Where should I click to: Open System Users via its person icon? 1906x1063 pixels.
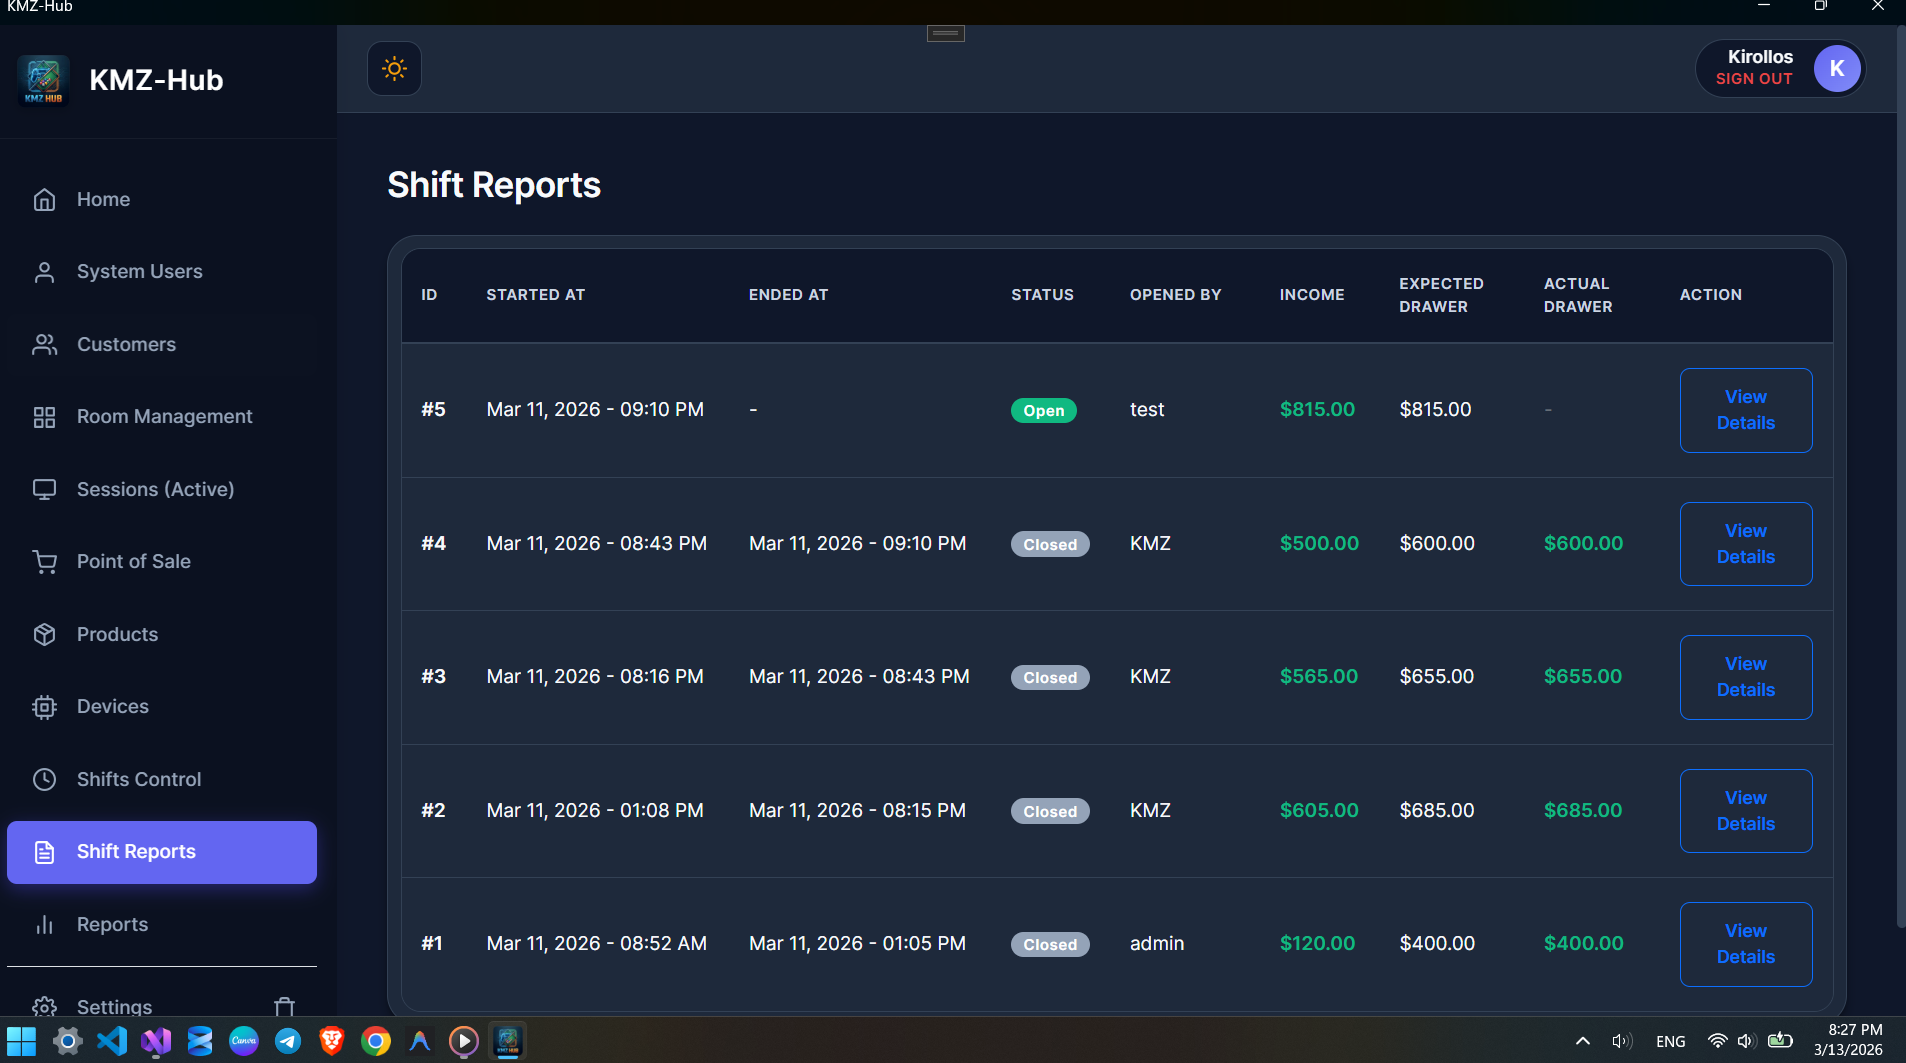point(45,271)
